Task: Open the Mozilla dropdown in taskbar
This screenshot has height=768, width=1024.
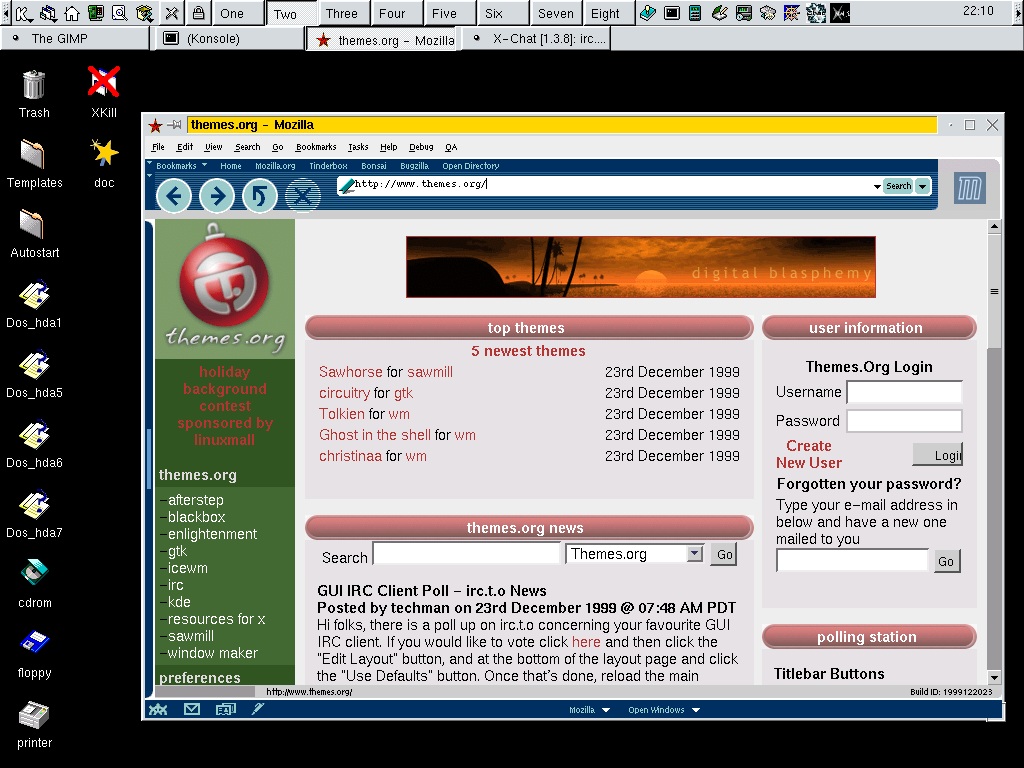Action: [589, 710]
